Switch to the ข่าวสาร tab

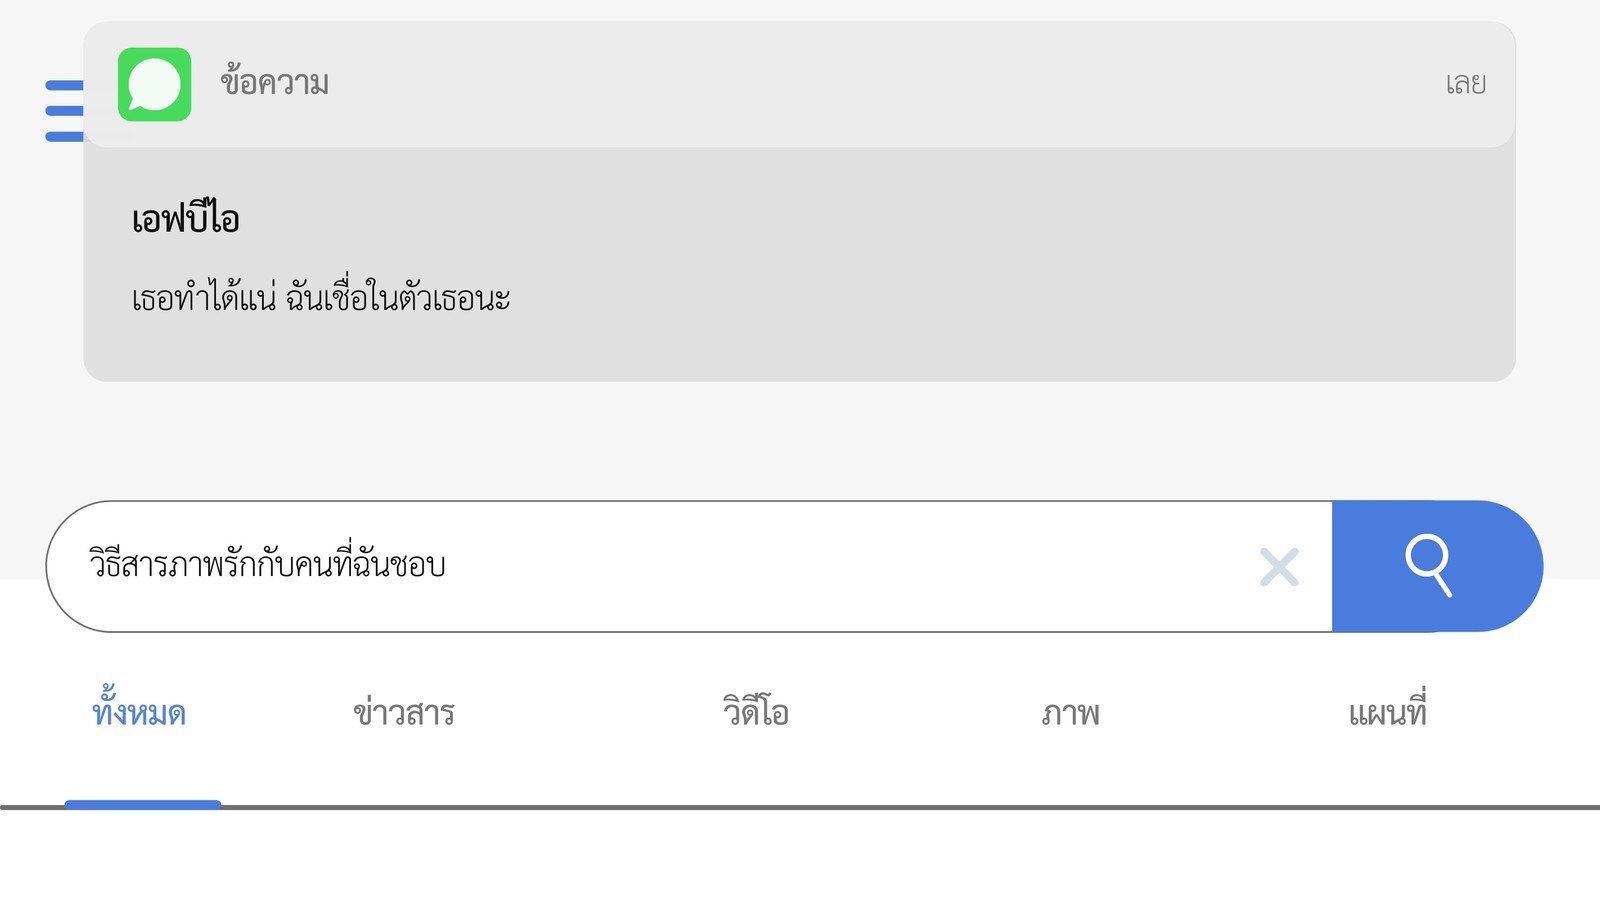coord(404,712)
